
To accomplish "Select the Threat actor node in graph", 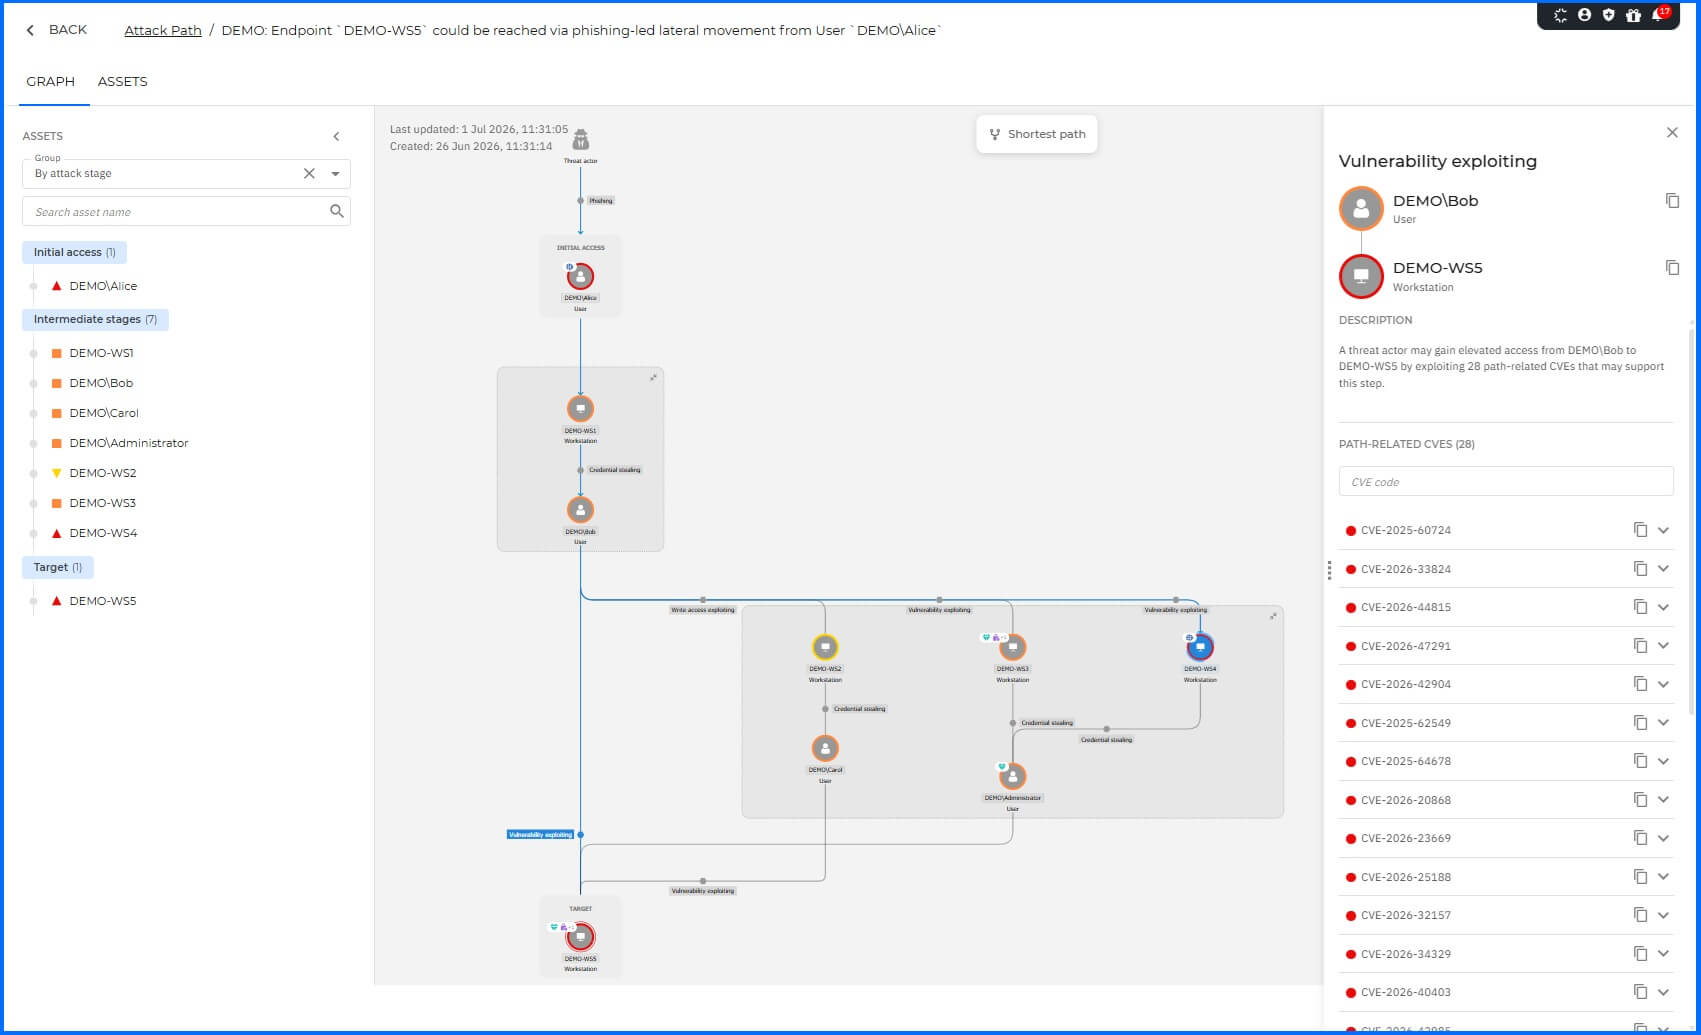I will (x=580, y=140).
